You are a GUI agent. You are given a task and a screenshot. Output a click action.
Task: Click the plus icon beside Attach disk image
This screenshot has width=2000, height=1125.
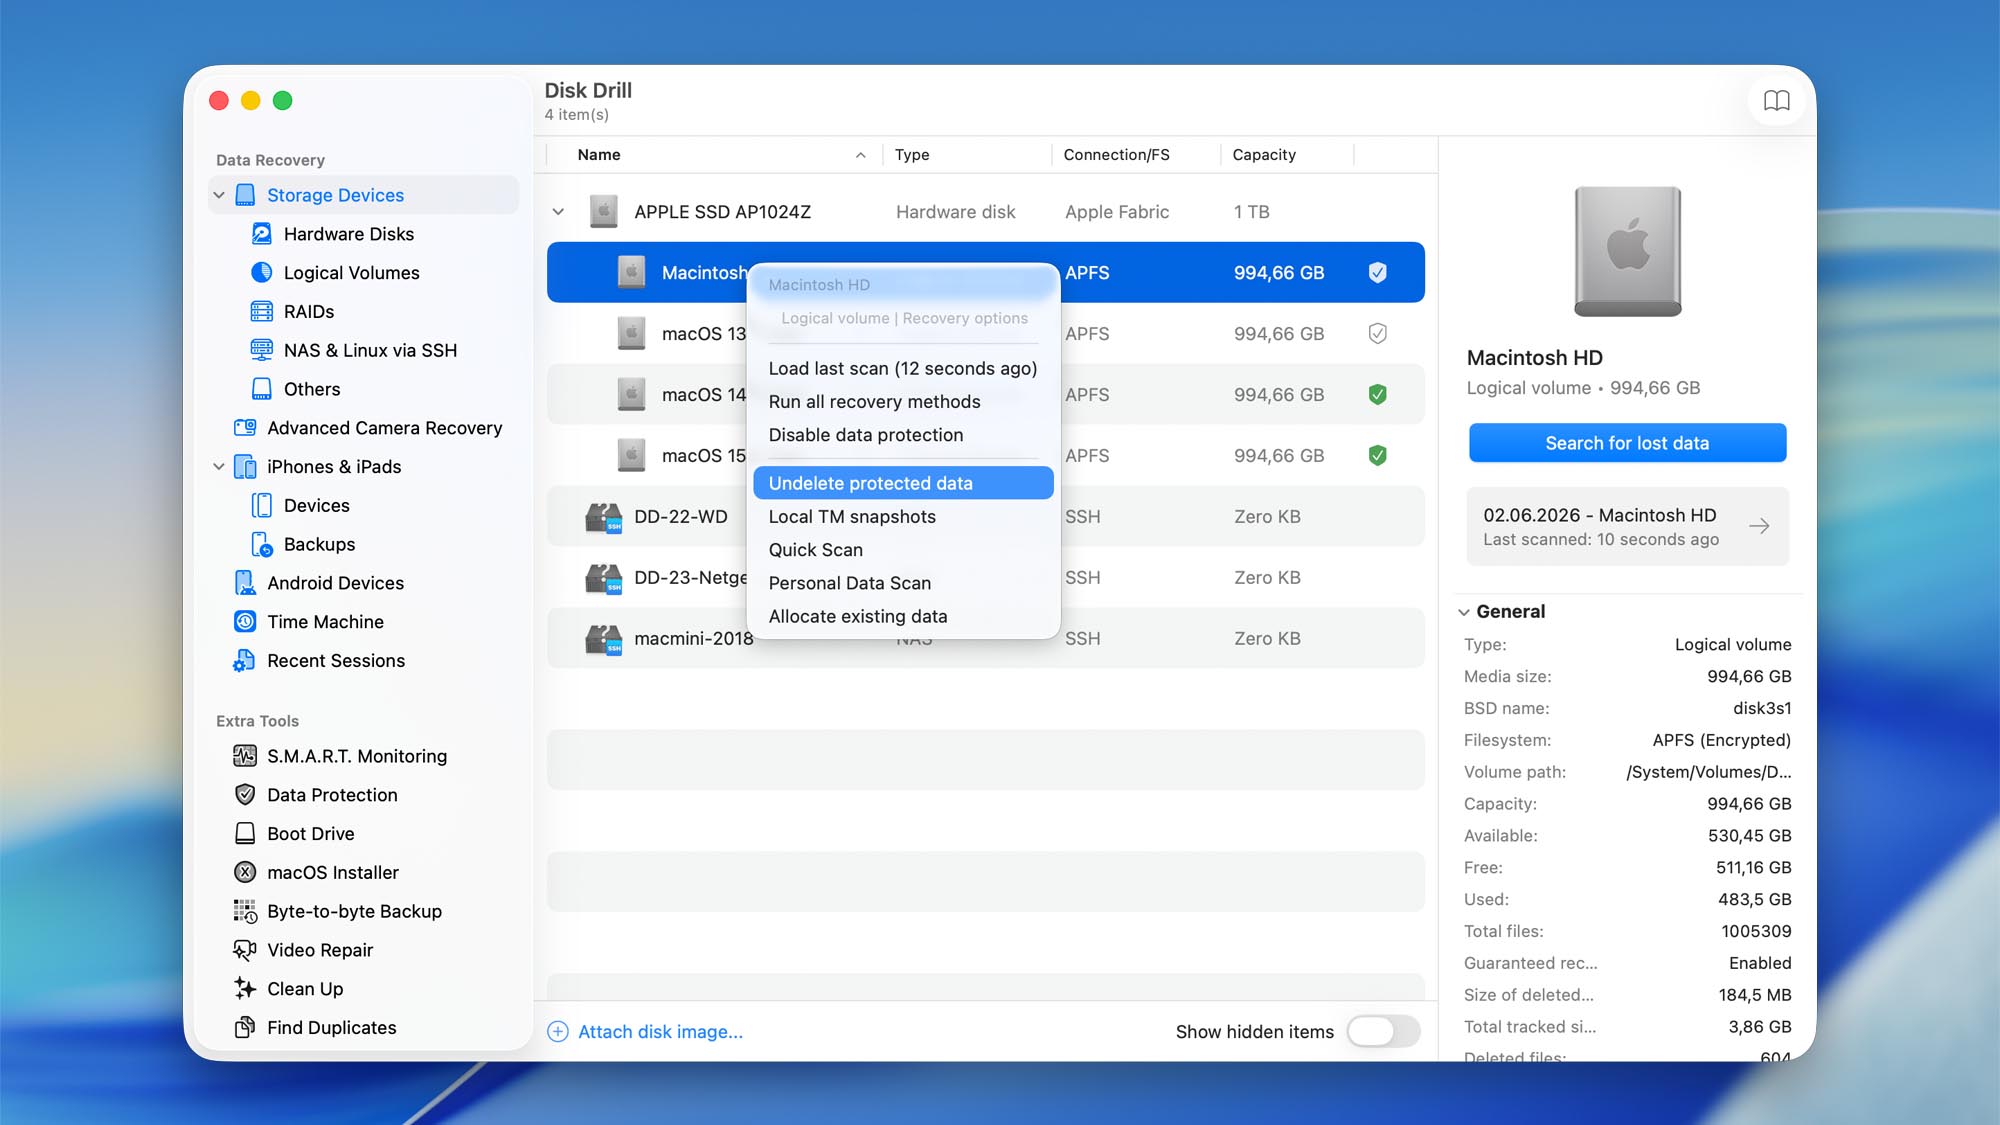click(558, 1032)
